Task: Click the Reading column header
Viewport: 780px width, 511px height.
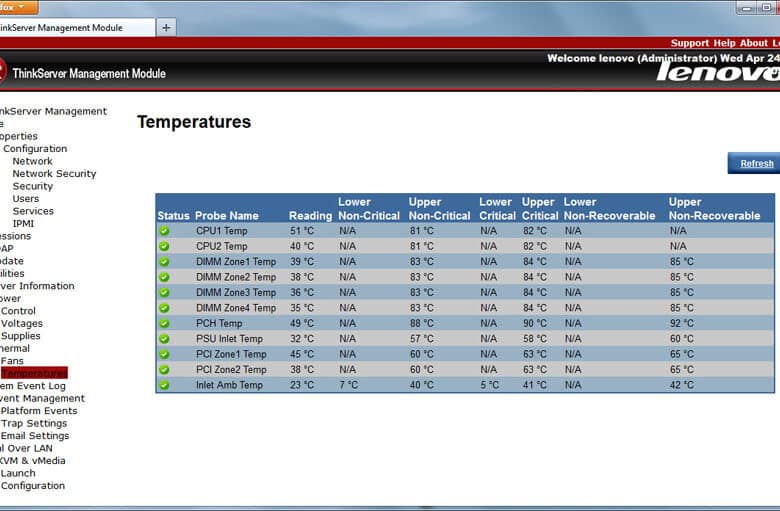Action: [310, 216]
